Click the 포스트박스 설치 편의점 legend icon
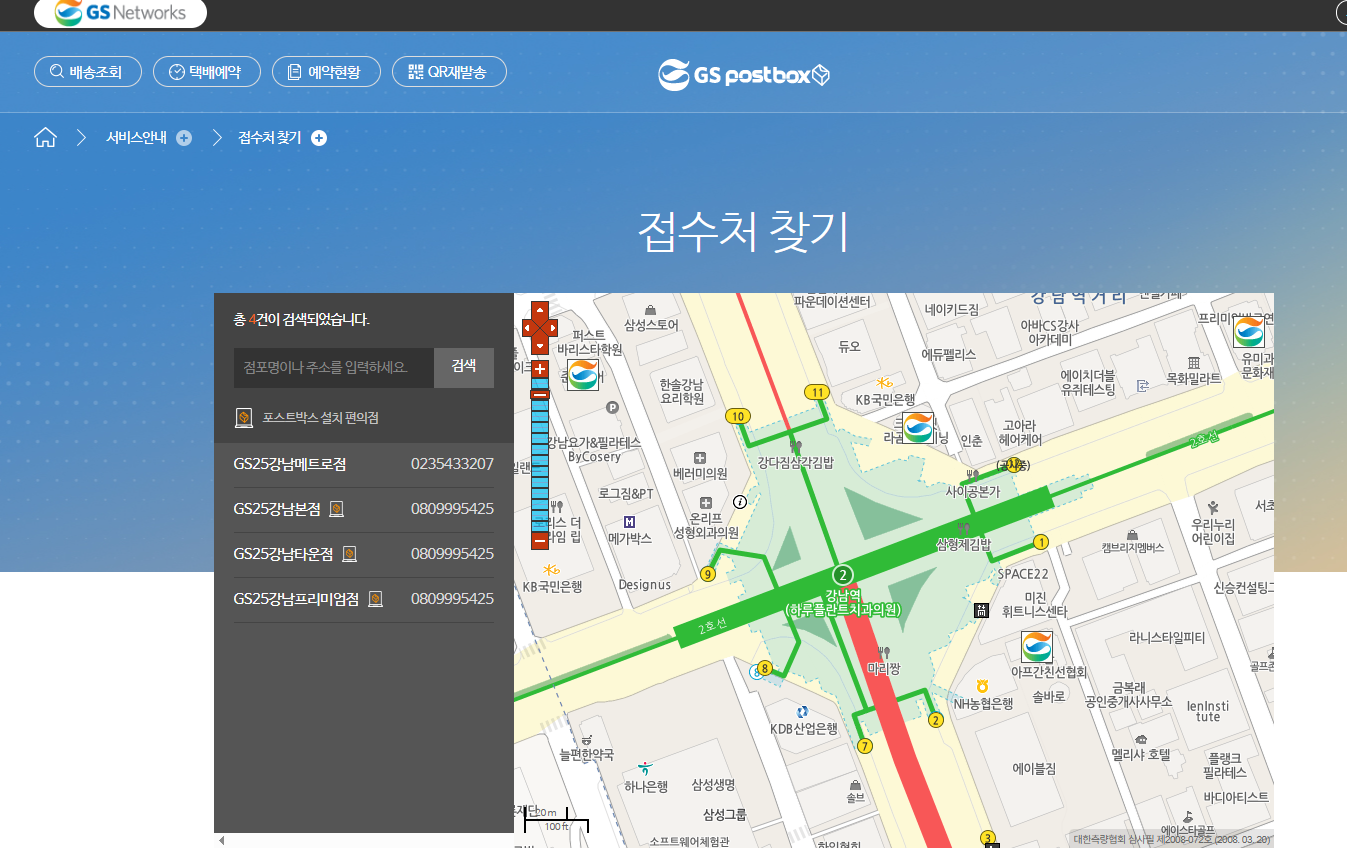The width and height of the screenshot is (1347, 848). pos(243,418)
